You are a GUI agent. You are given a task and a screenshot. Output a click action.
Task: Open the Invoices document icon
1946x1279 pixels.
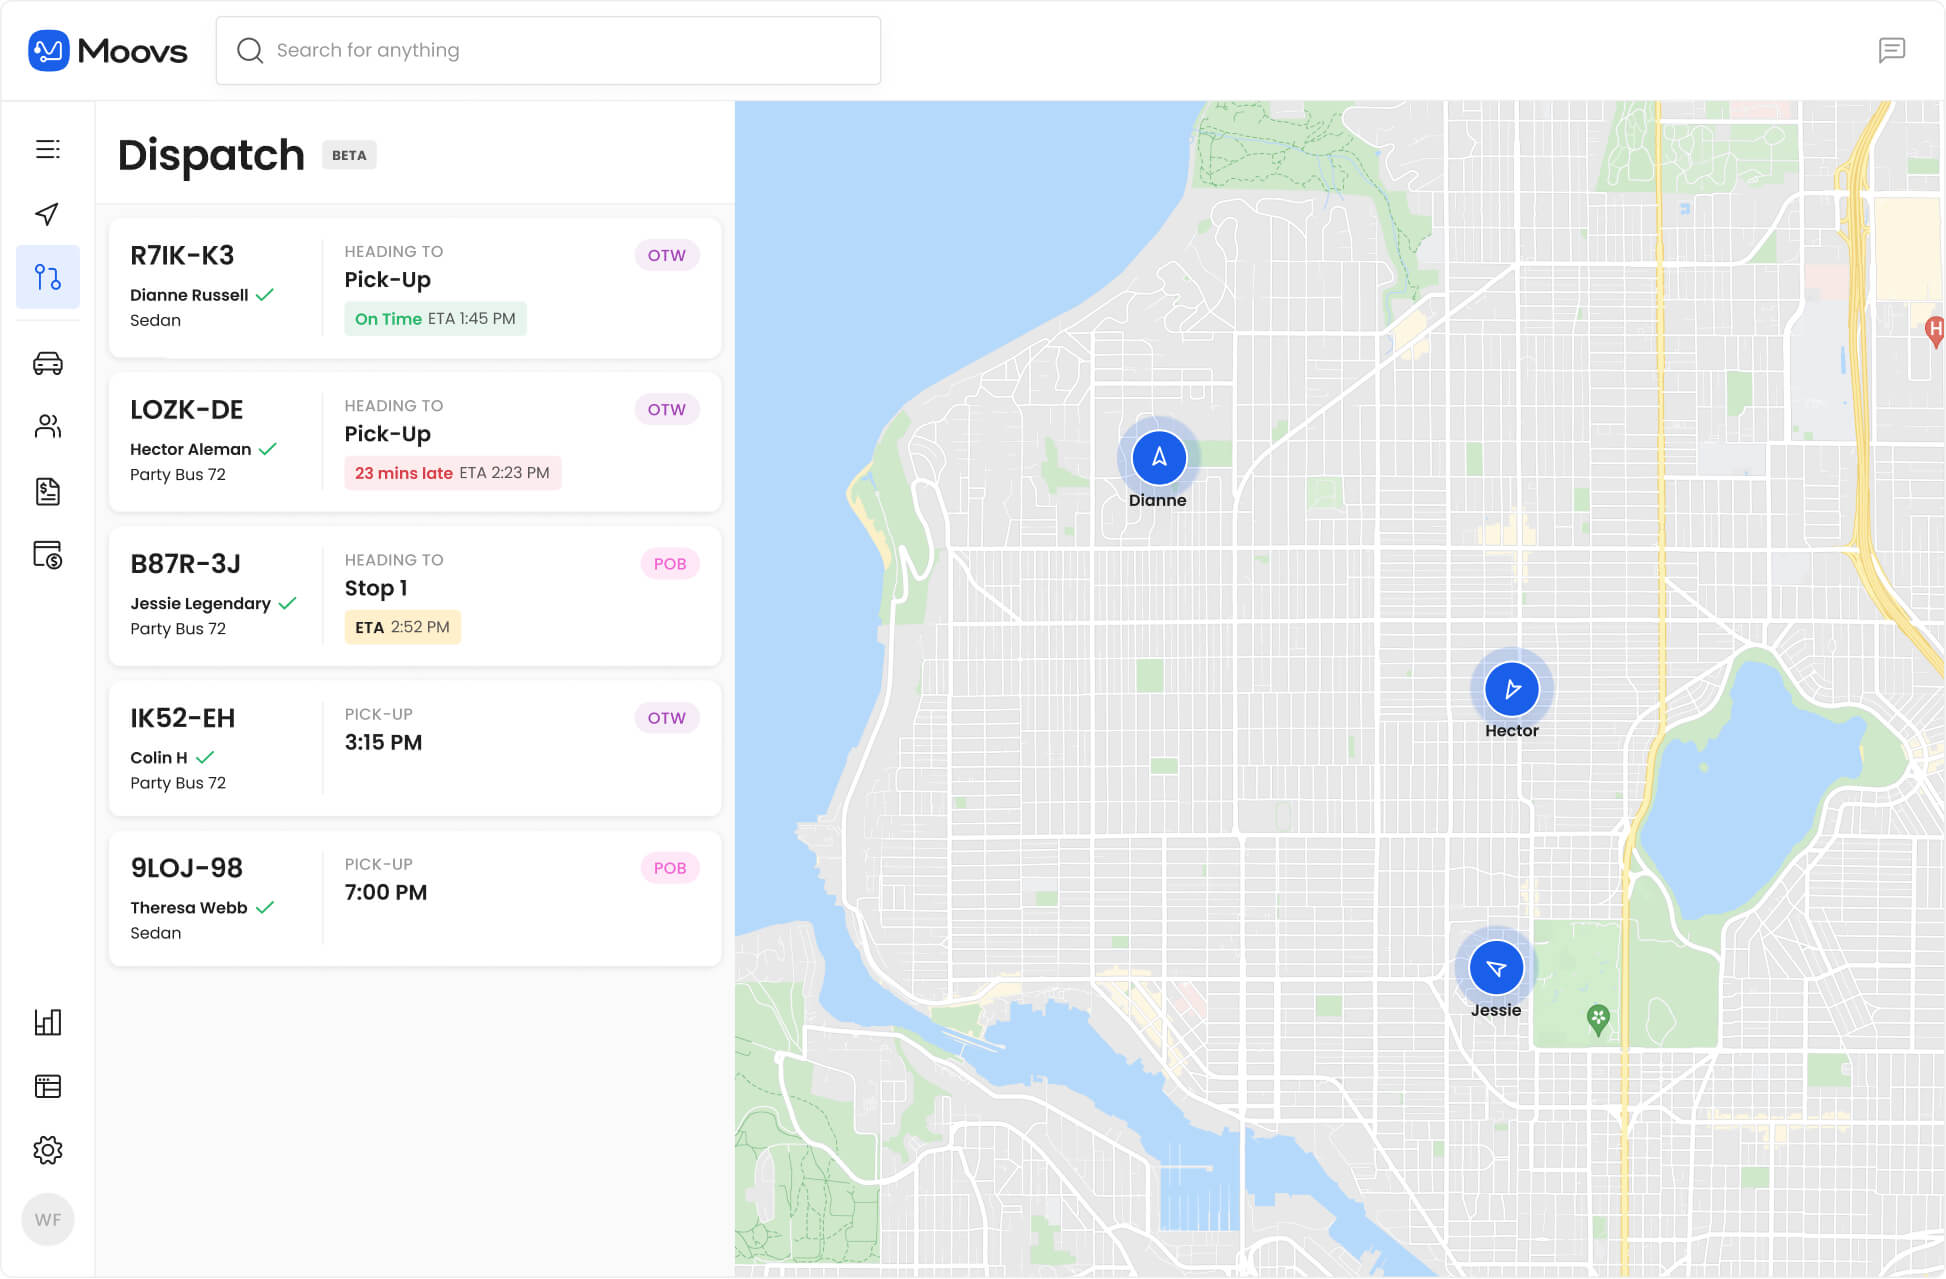click(47, 491)
